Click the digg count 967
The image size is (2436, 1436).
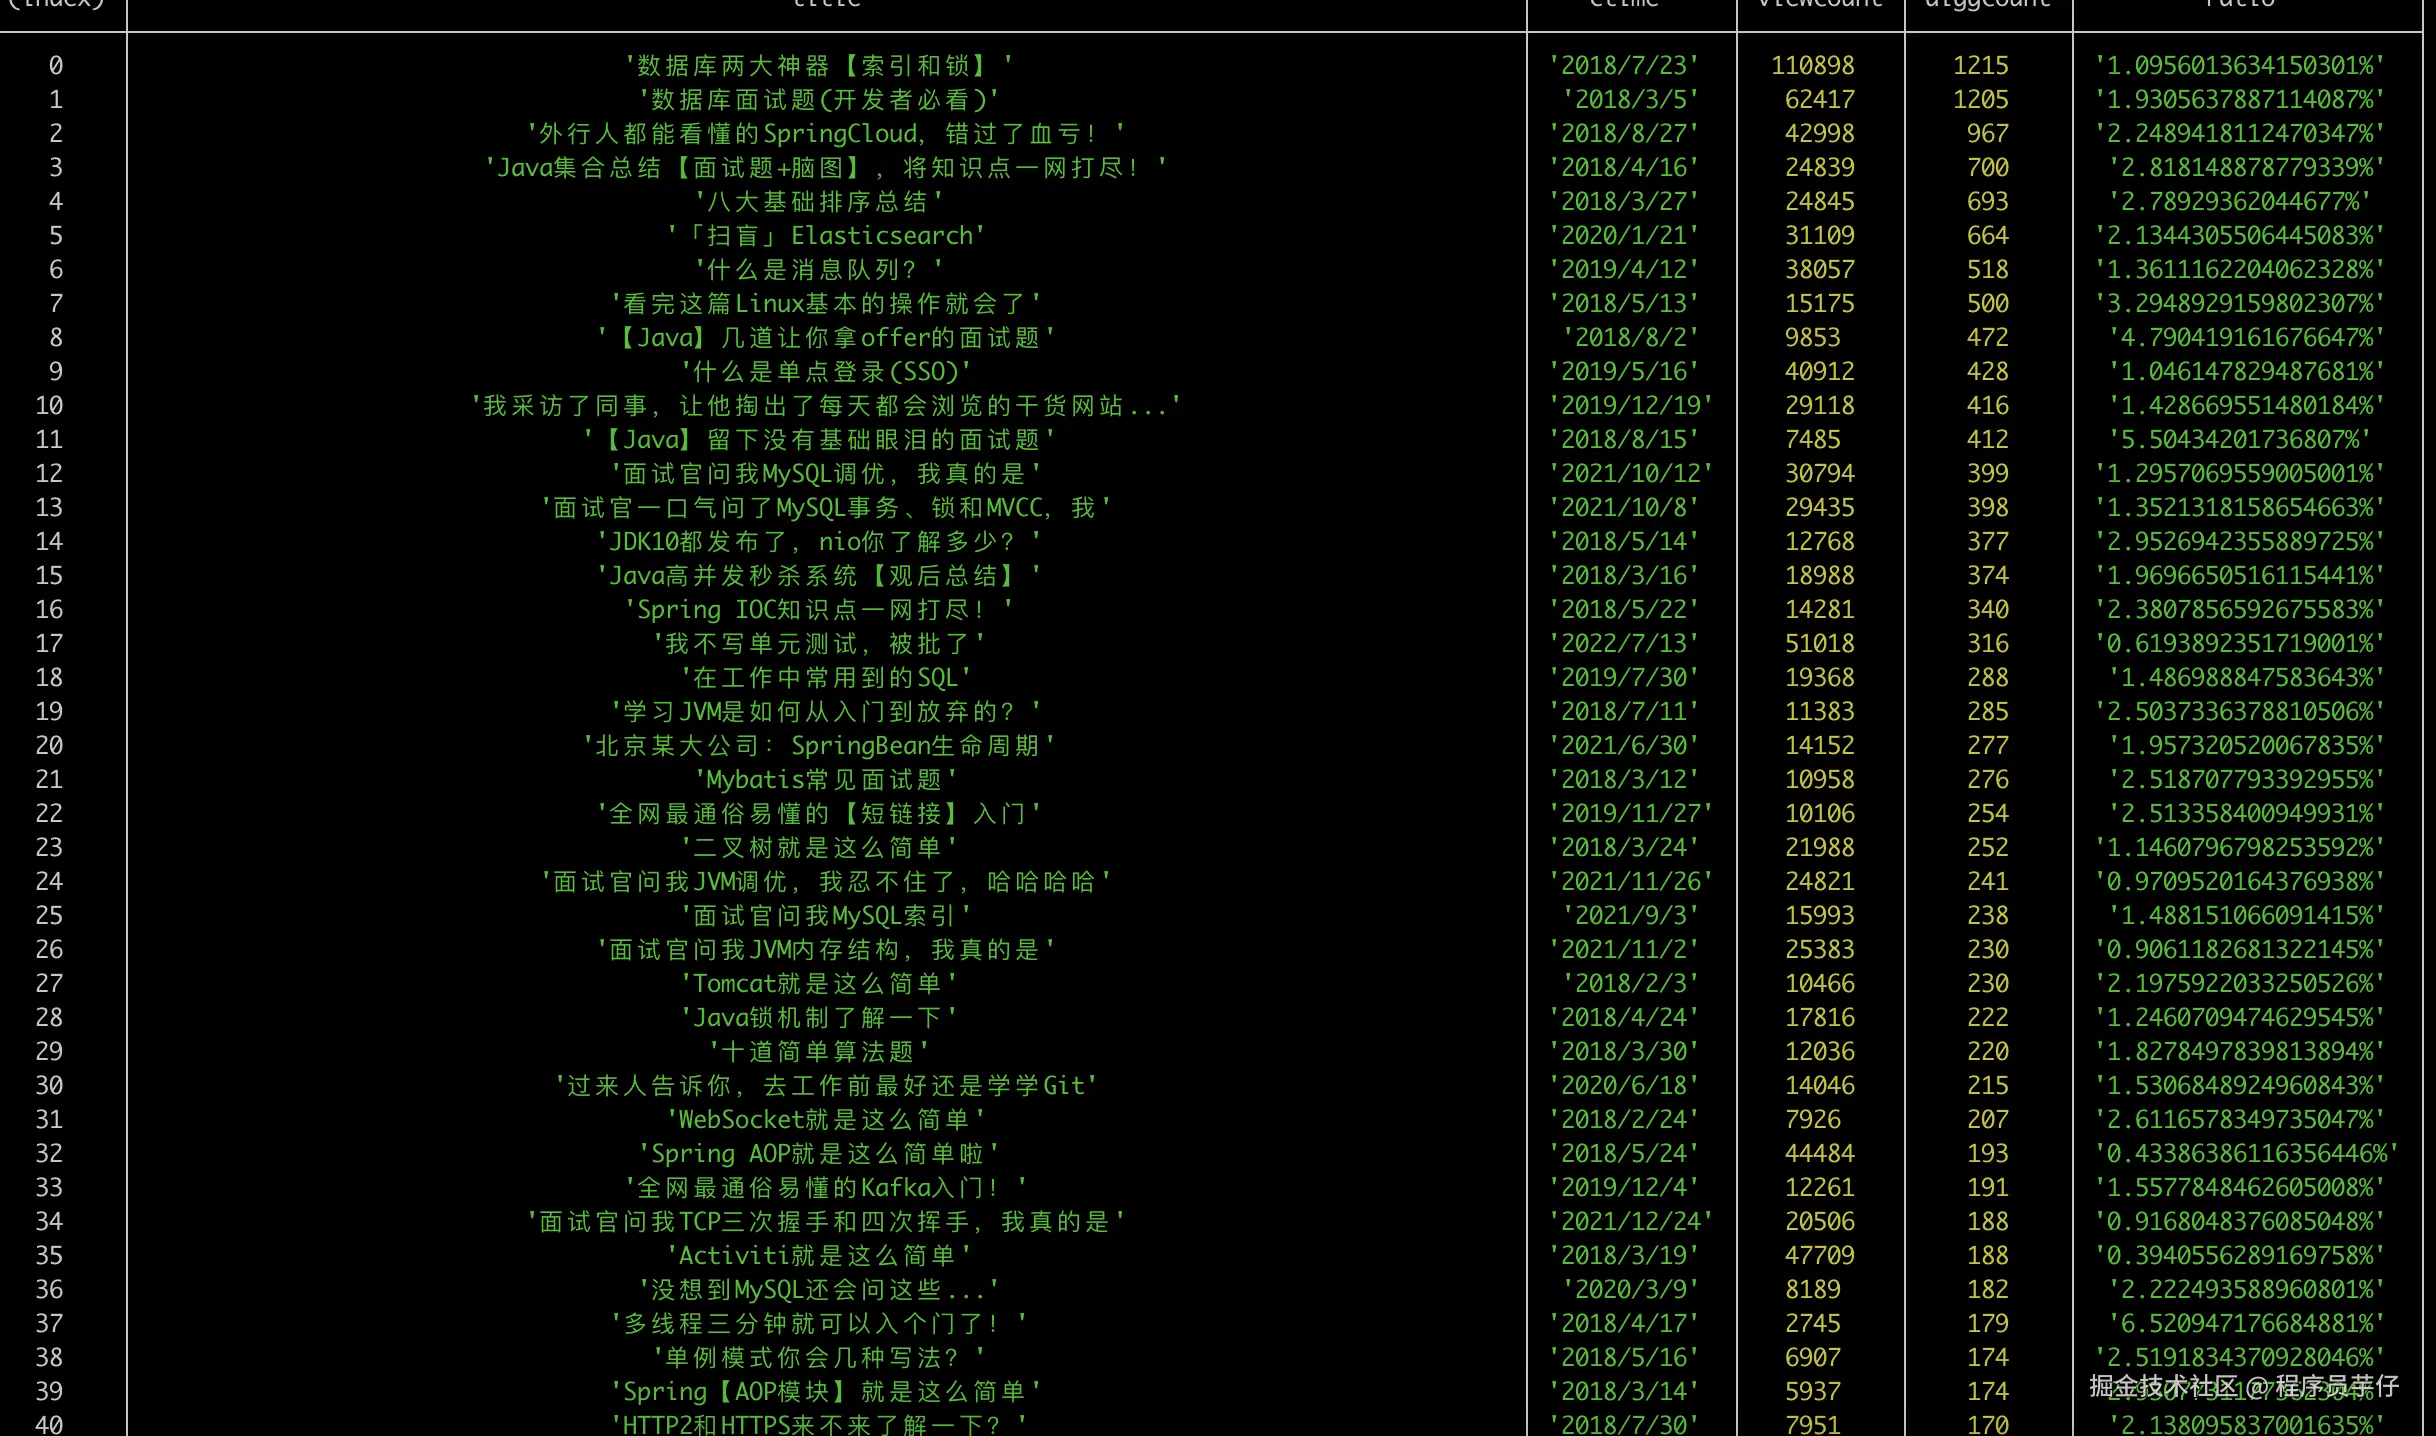(x=1987, y=134)
